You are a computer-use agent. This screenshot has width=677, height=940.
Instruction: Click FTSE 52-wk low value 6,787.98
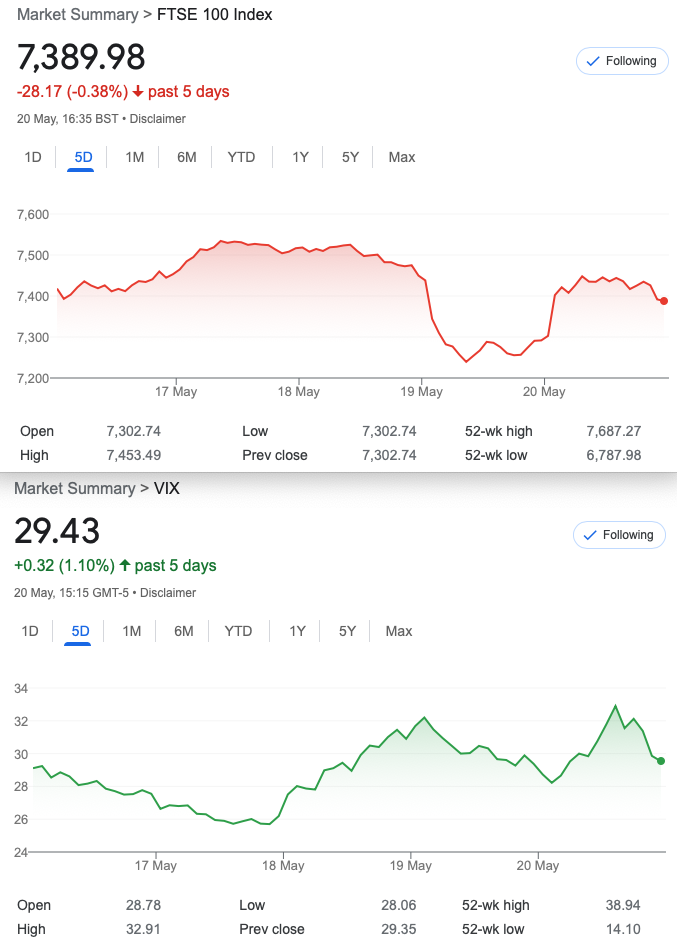pyautogui.click(x=613, y=456)
